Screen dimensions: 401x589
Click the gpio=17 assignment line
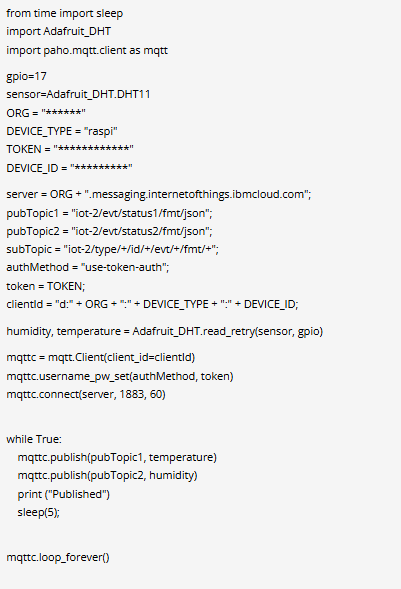click(26, 77)
